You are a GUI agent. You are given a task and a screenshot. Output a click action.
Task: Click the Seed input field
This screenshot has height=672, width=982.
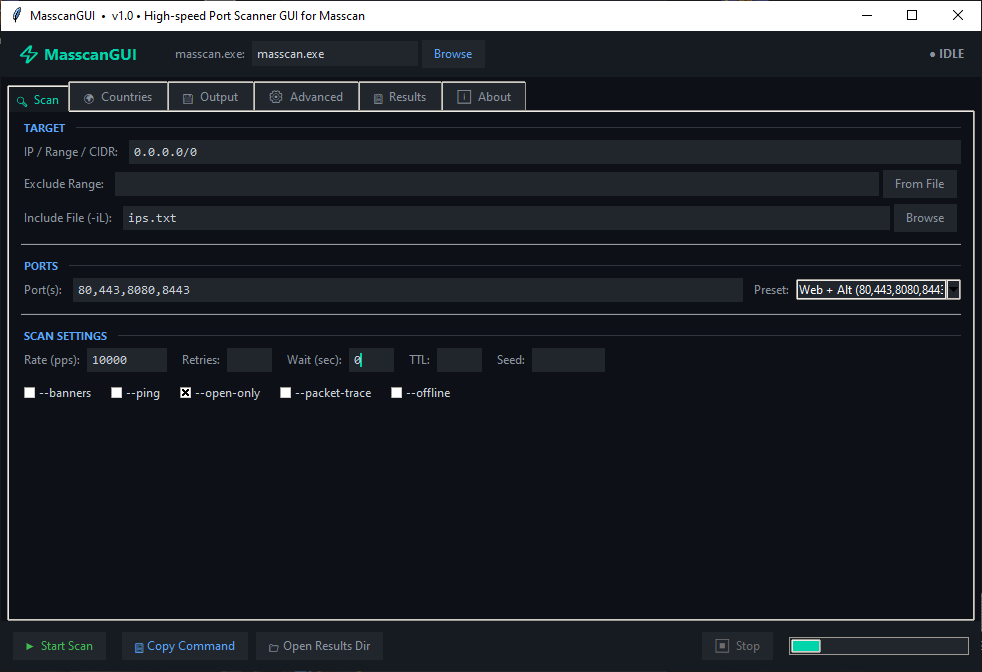pyautogui.click(x=568, y=360)
